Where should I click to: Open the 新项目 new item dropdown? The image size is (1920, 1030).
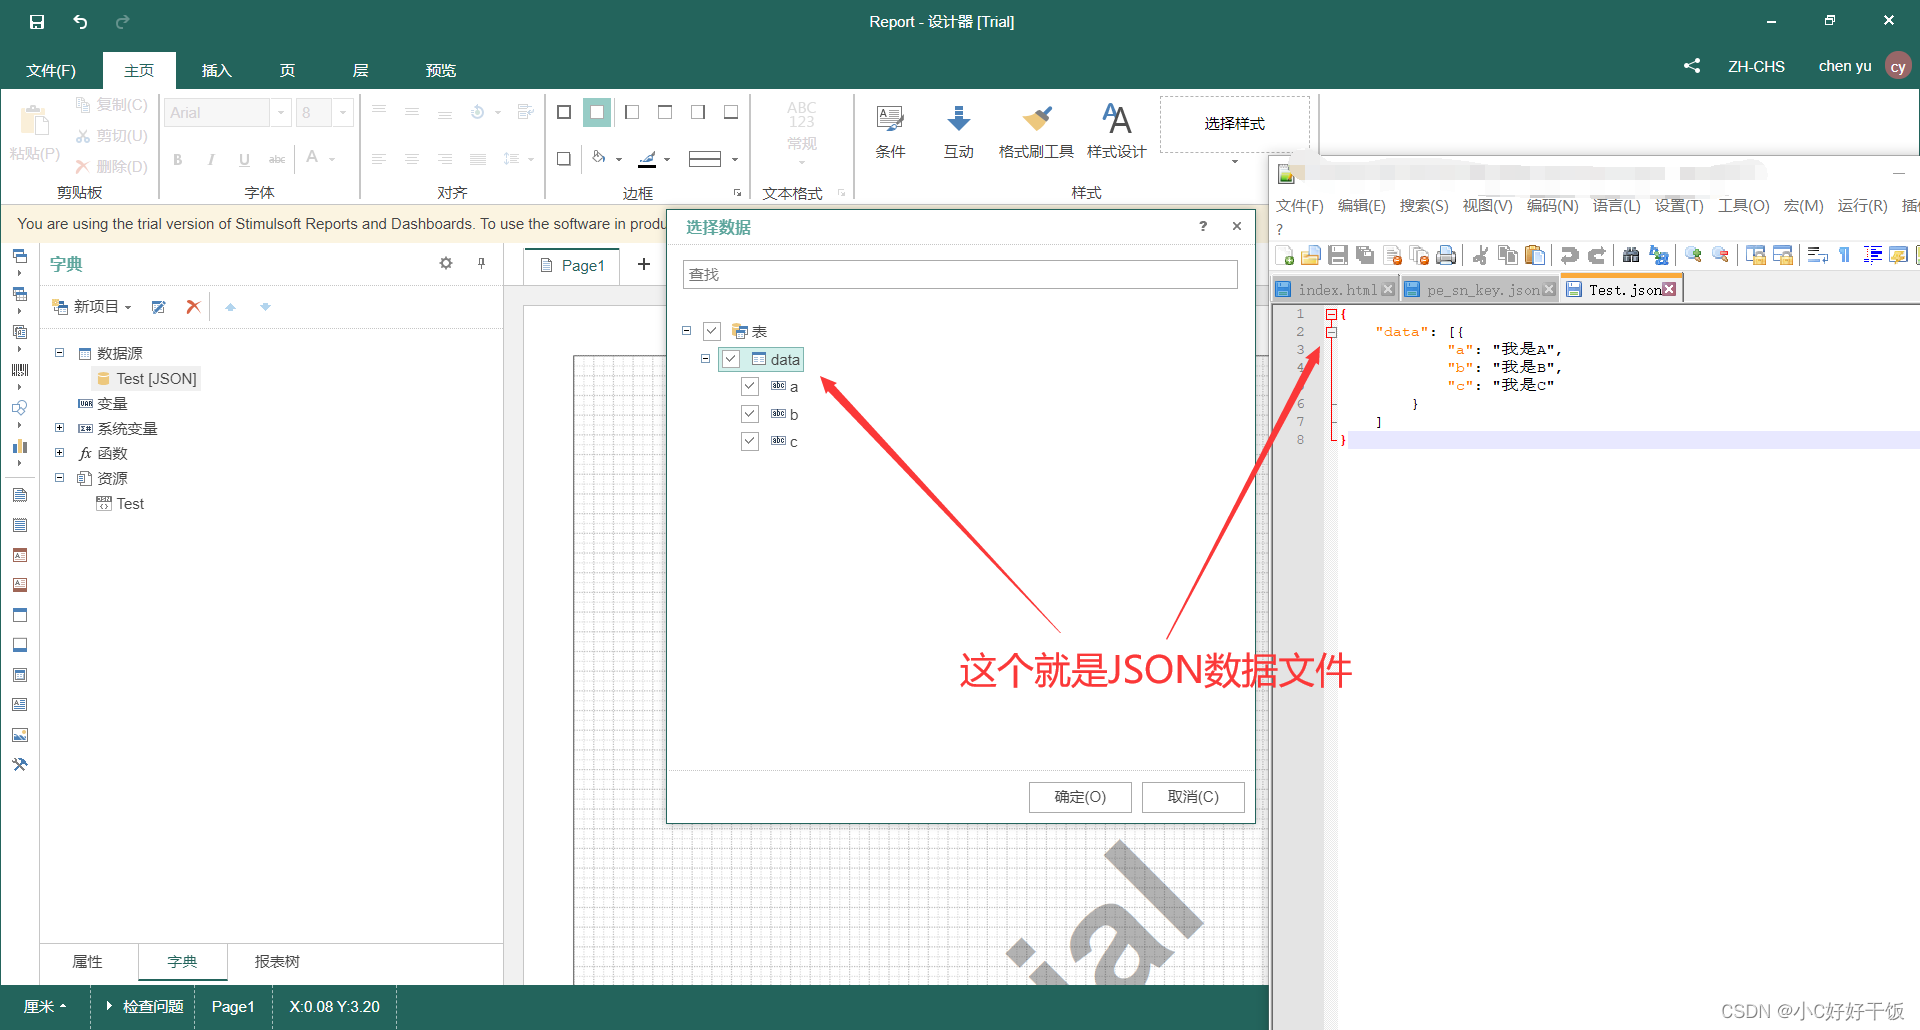[92, 307]
